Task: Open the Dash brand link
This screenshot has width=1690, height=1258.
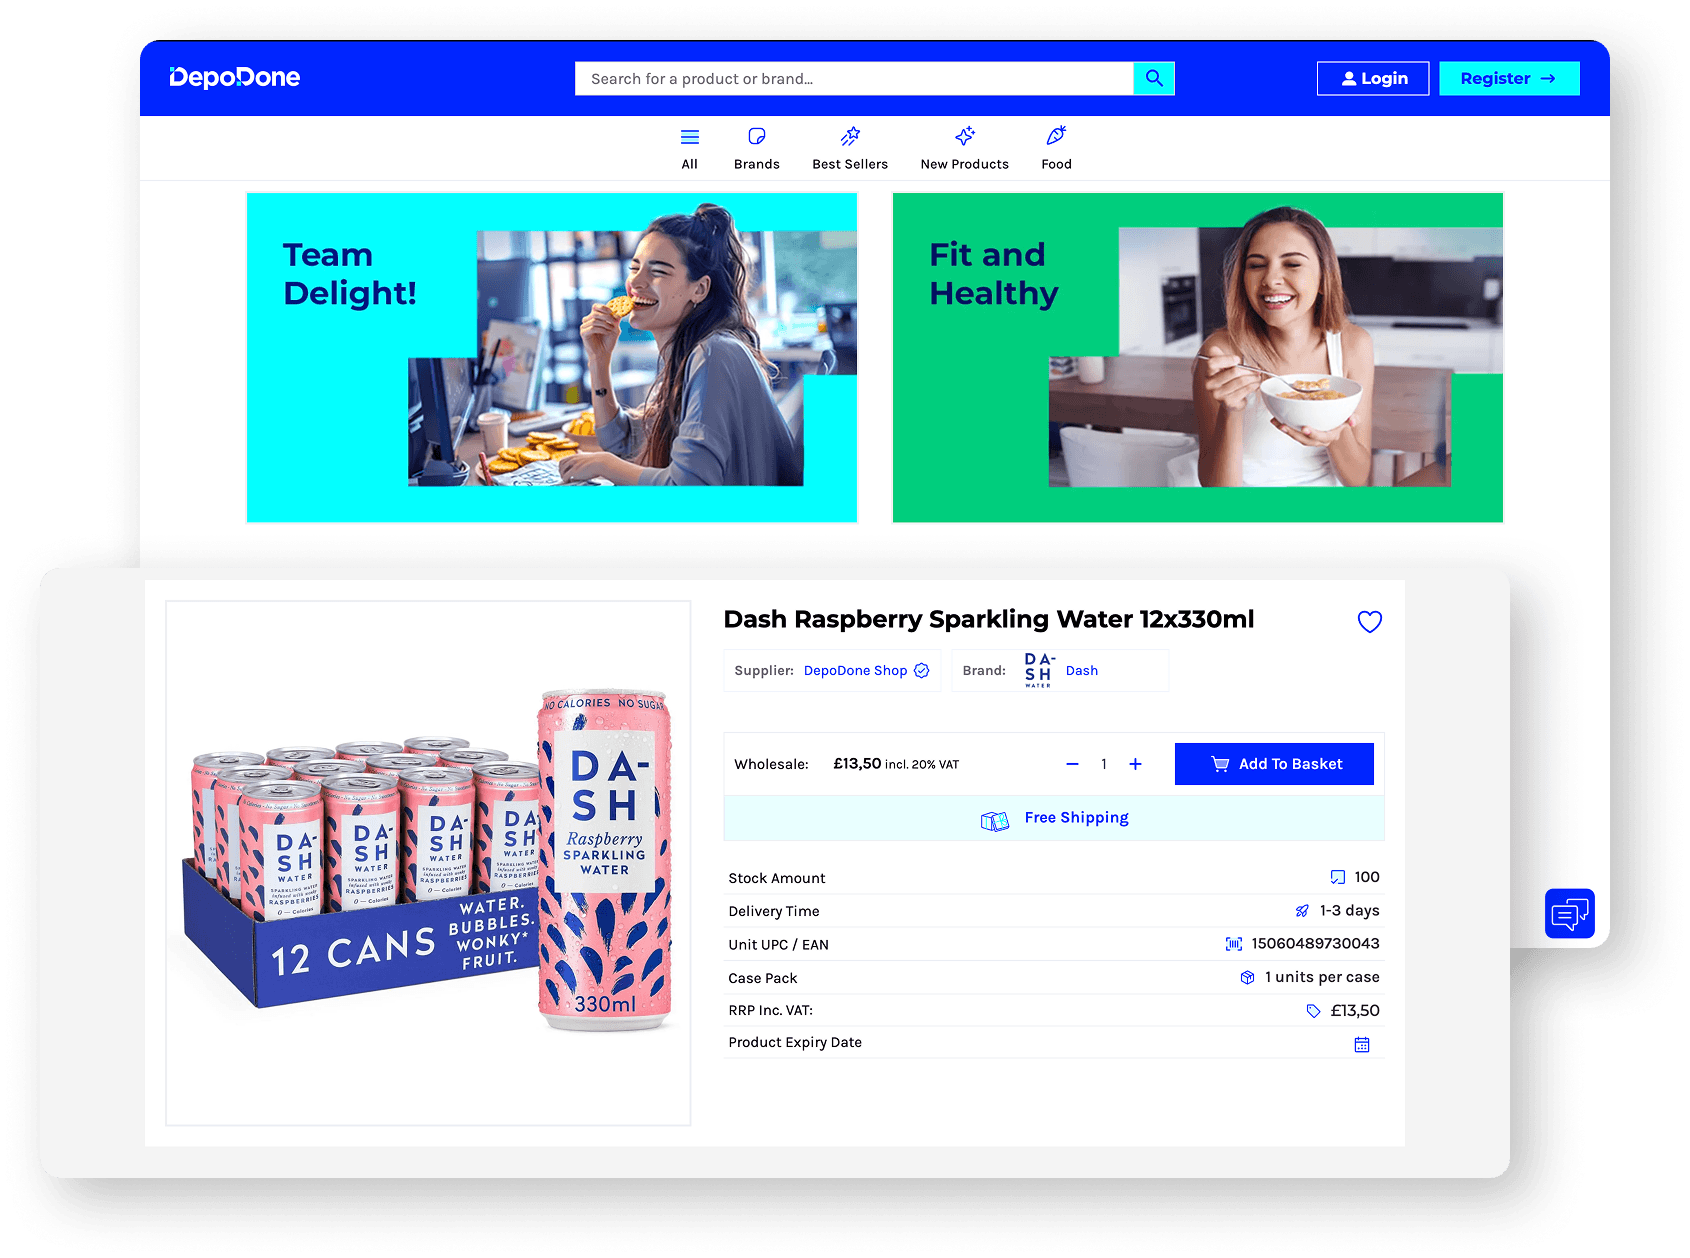Action: (1081, 671)
